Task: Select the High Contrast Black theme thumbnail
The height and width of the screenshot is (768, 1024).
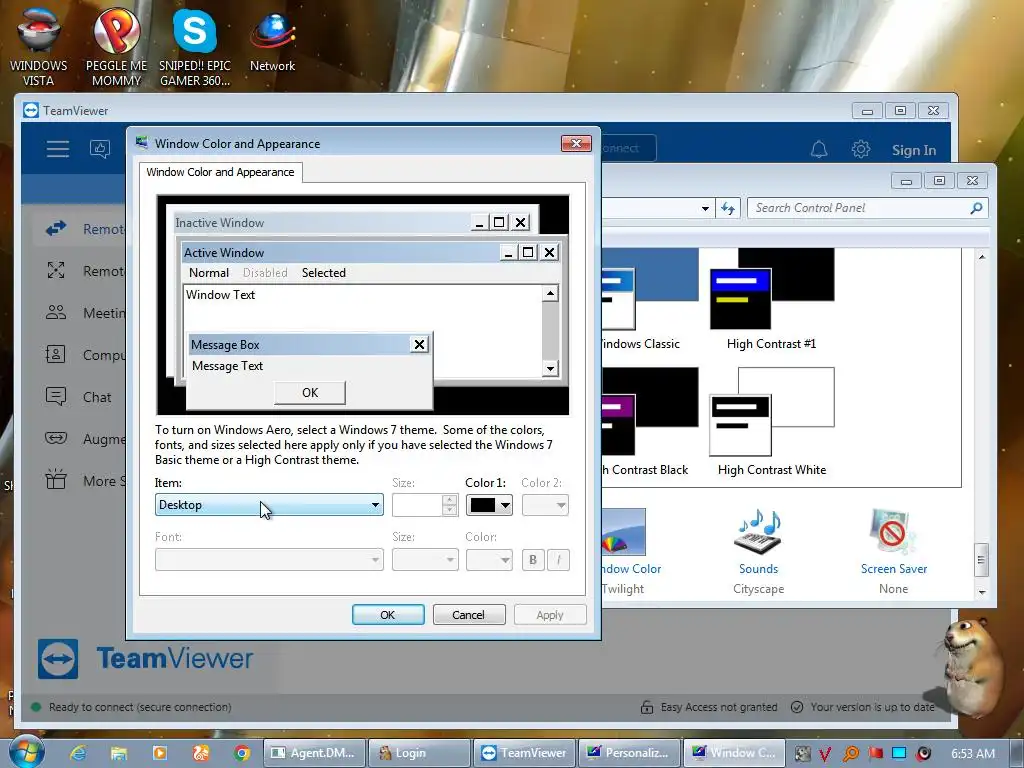Action: pyautogui.click(x=650, y=411)
